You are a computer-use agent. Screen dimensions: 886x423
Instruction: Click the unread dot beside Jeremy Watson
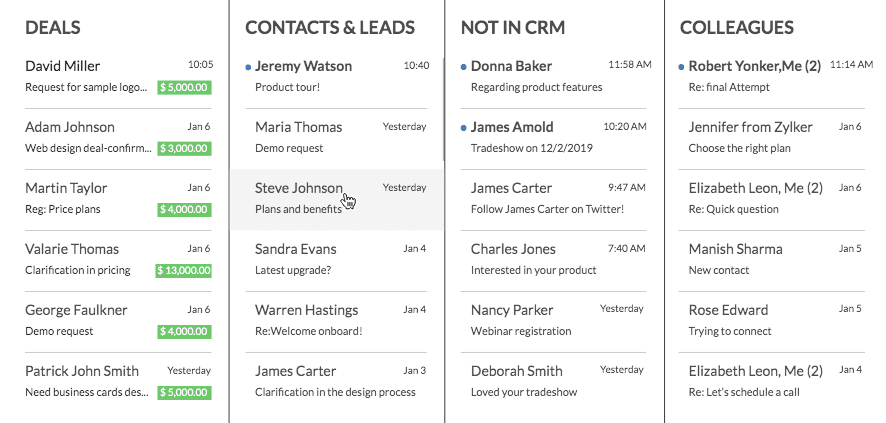coord(248,68)
